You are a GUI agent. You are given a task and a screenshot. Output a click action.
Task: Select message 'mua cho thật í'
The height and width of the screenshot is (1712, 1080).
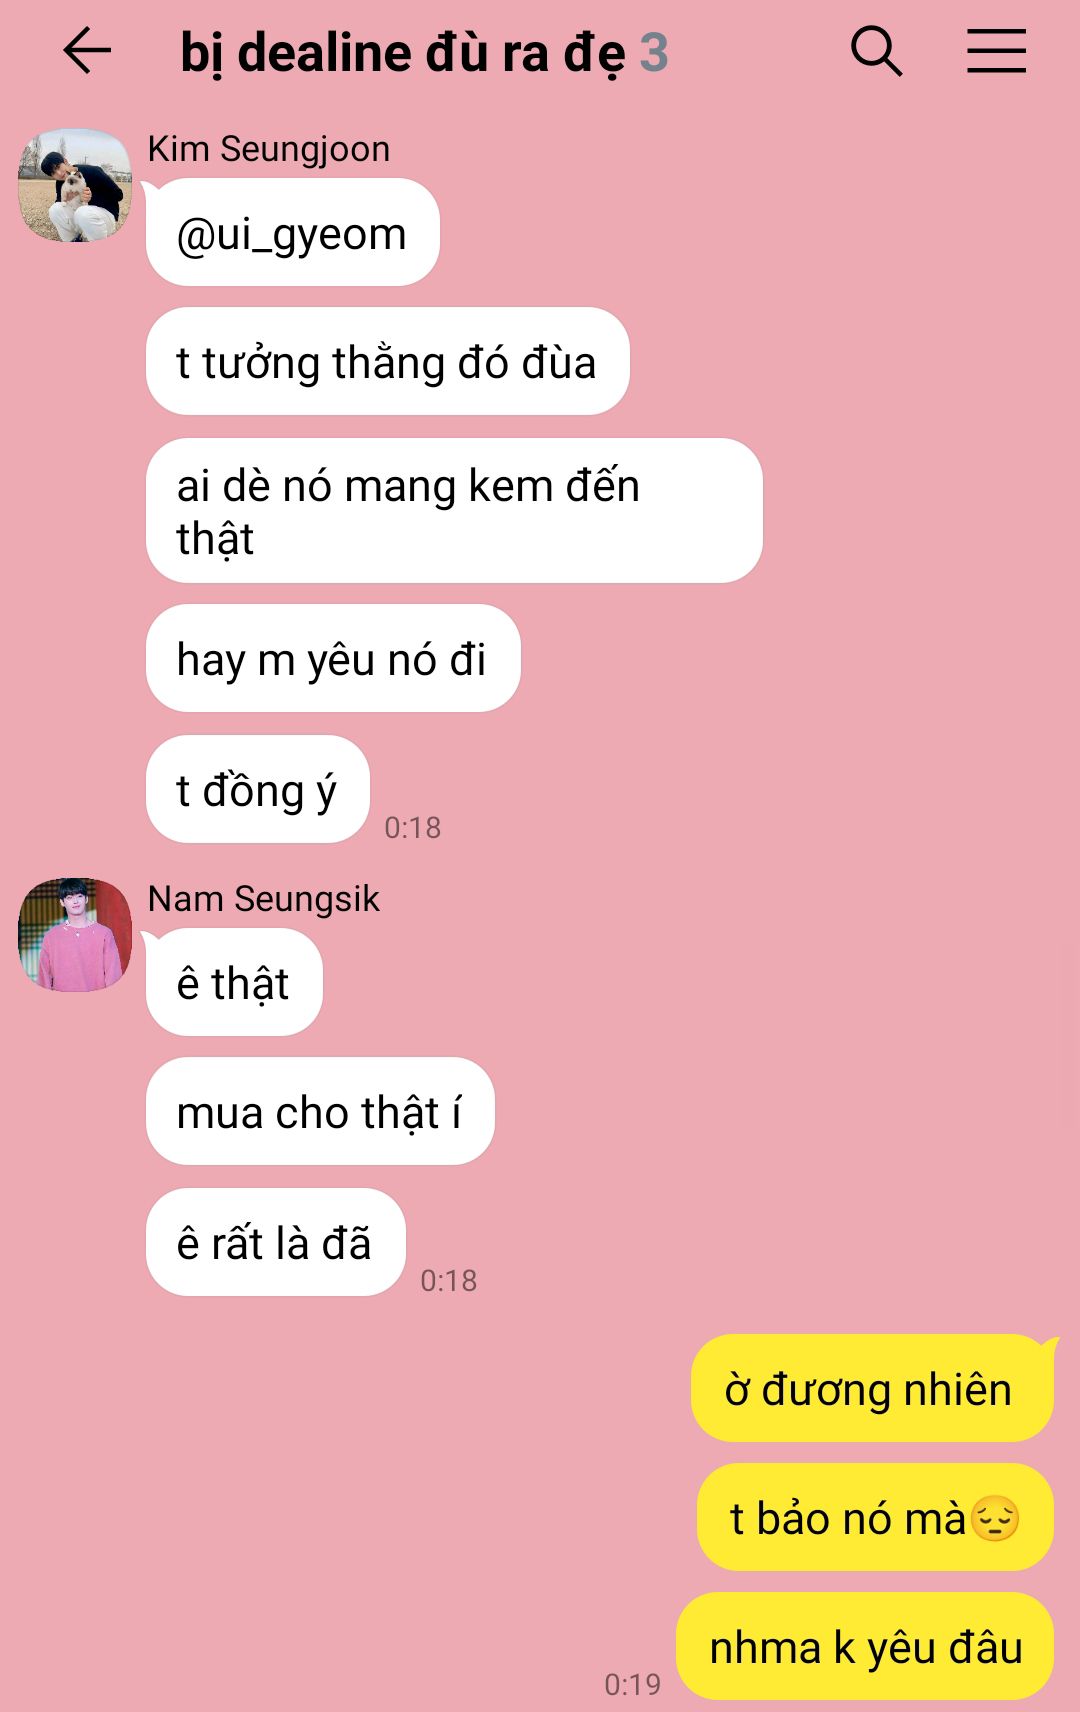click(320, 1111)
